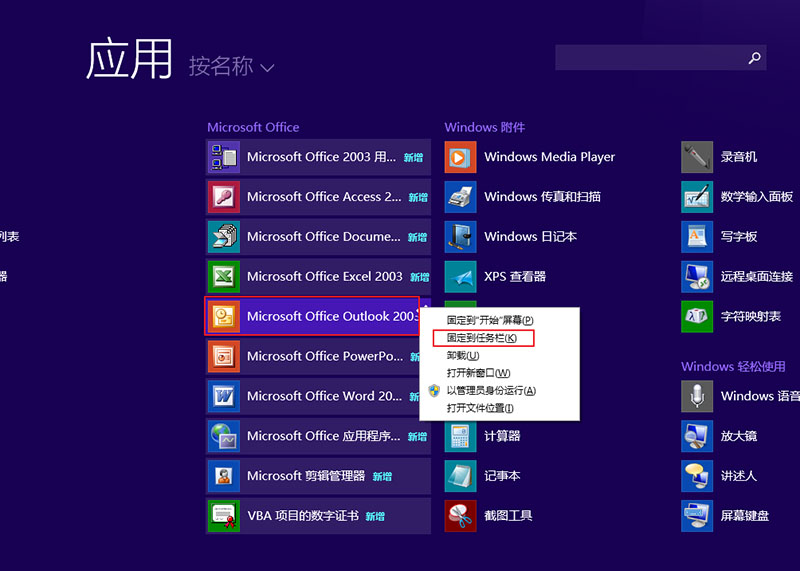Image resolution: width=800 pixels, height=571 pixels.
Task: Open Microsoft Office 2003 user settings icon
Action: coord(224,157)
